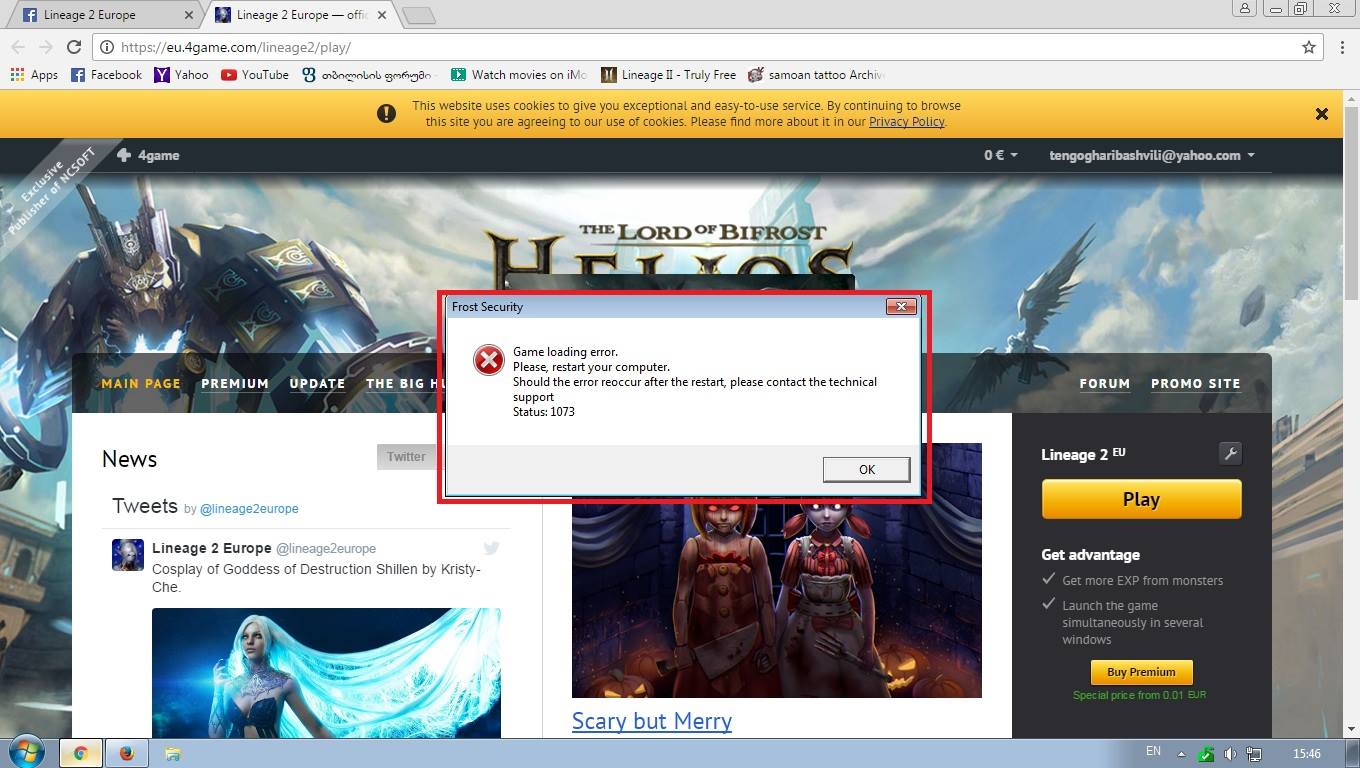This screenshot has width=1360, height=768.
Task: Open Google Chrome from the taskbar
Action: pos(81,753)
